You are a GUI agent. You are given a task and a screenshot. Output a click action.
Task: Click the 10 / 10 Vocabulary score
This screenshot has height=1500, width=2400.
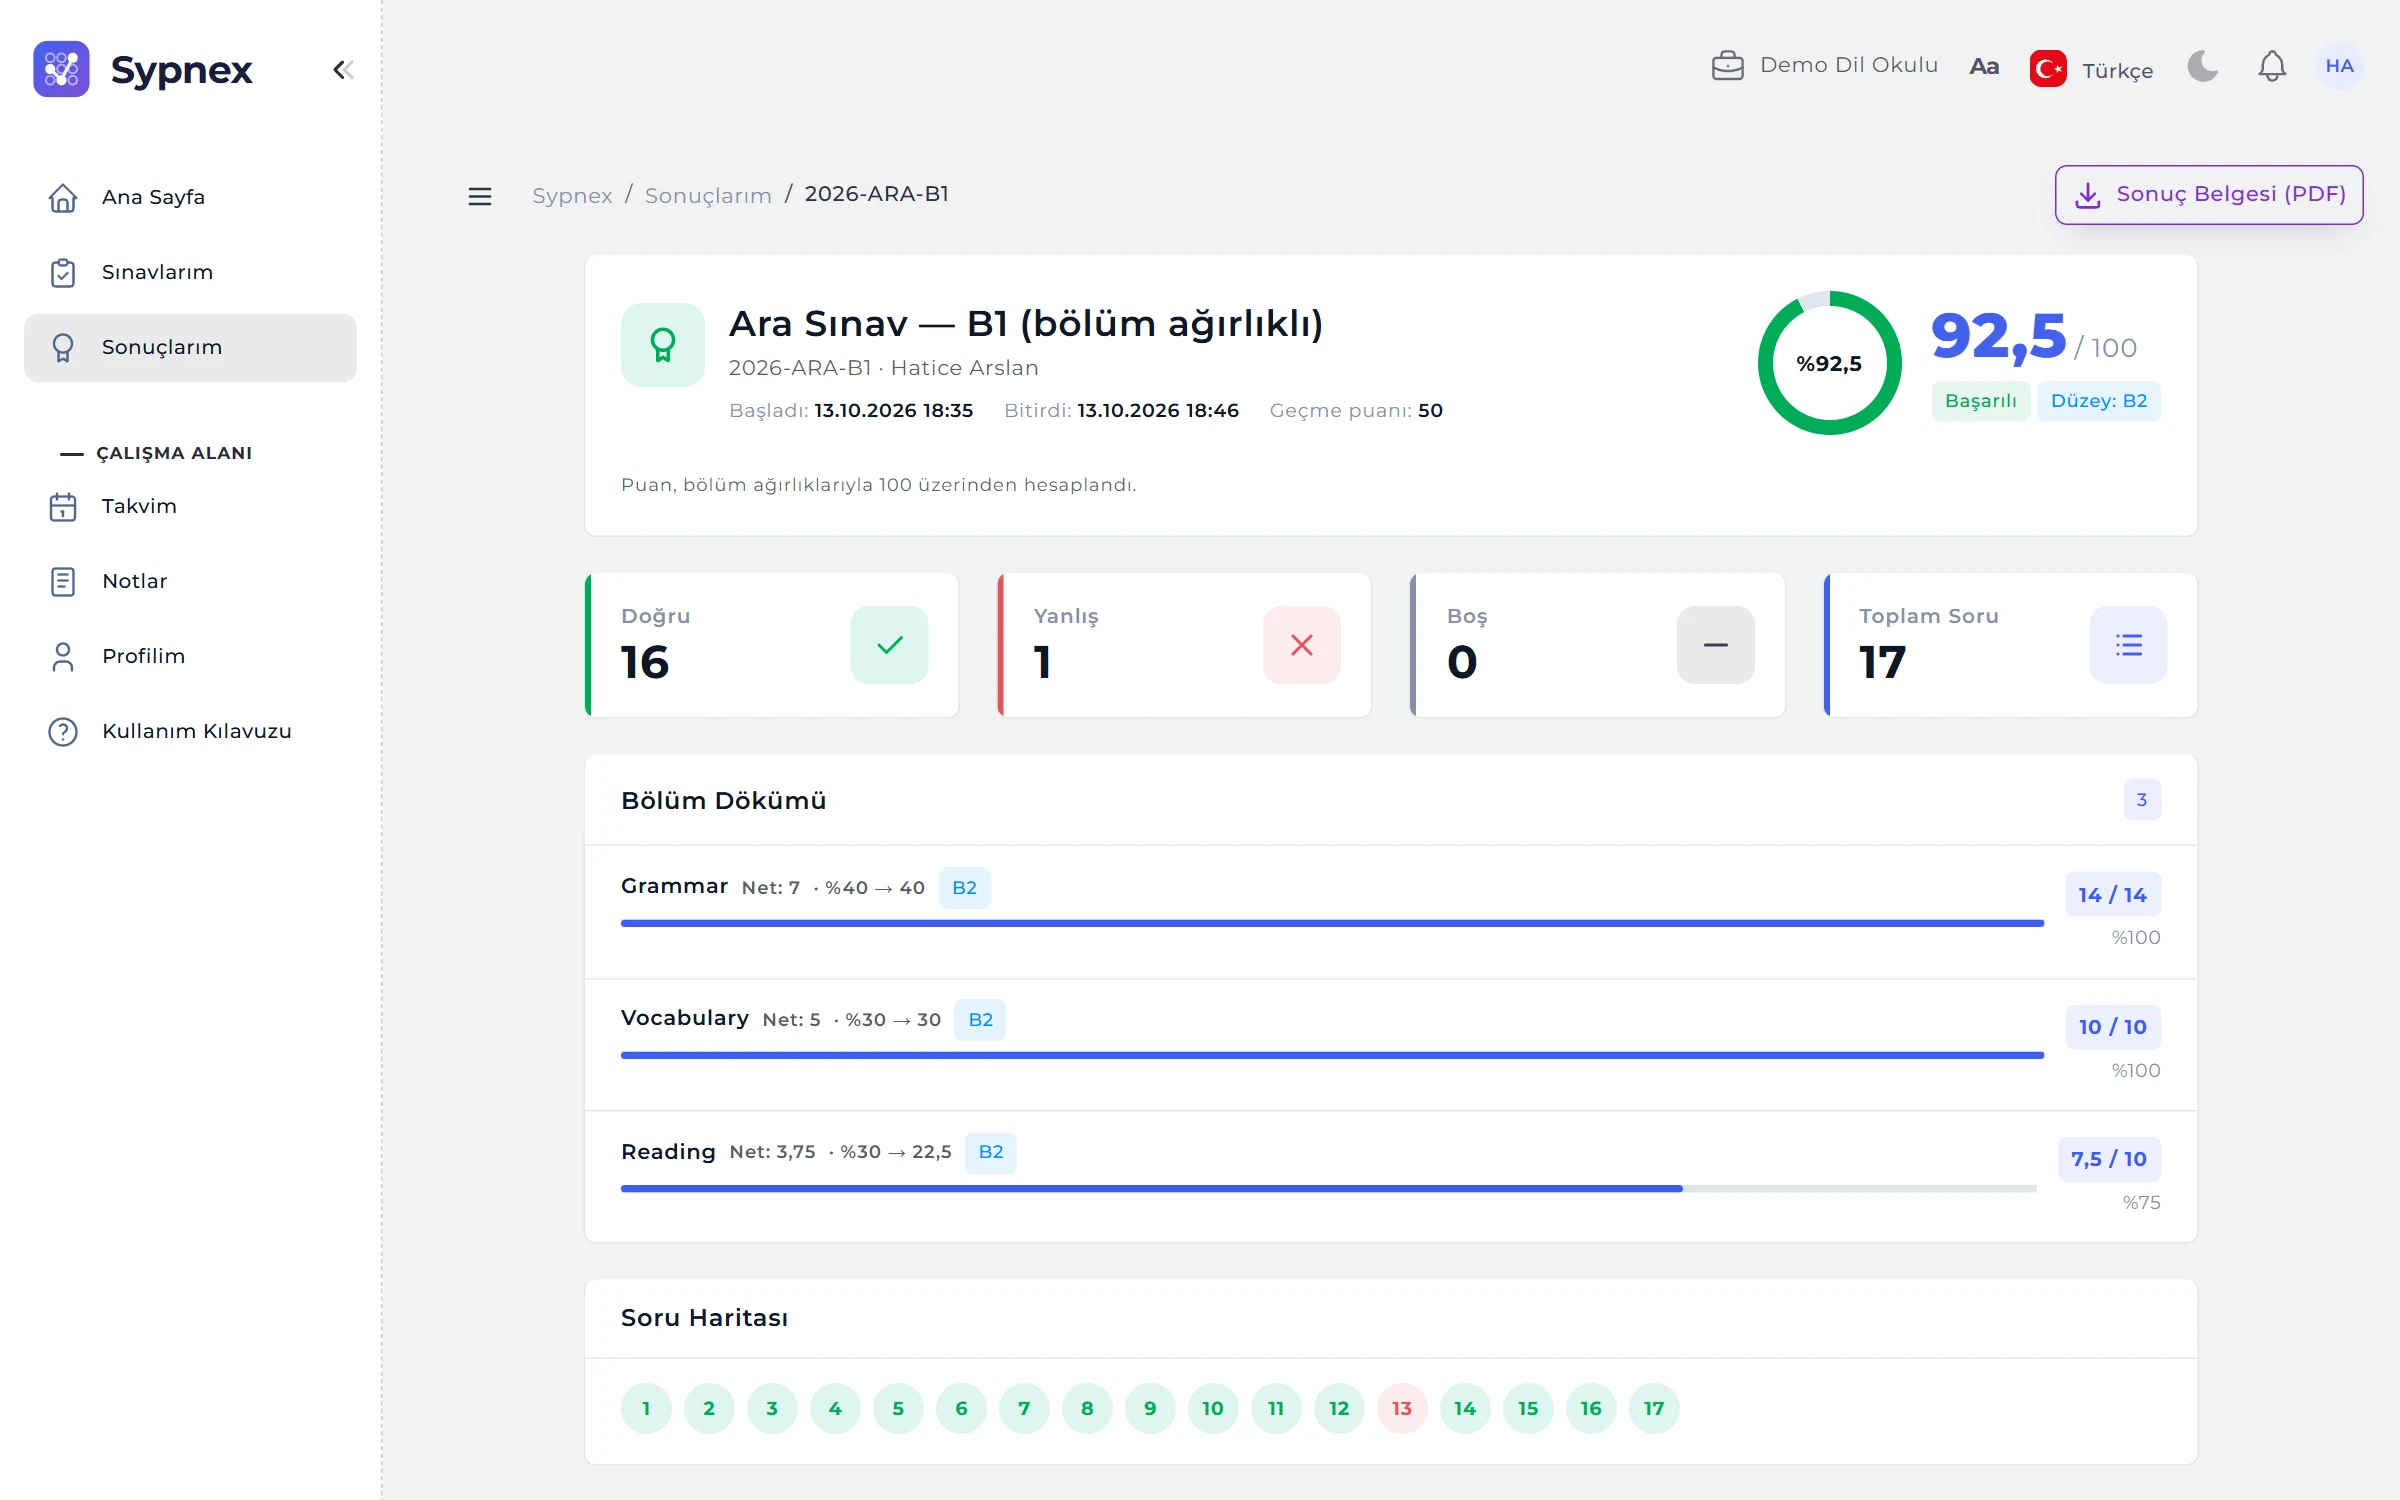(2112, 1027)
